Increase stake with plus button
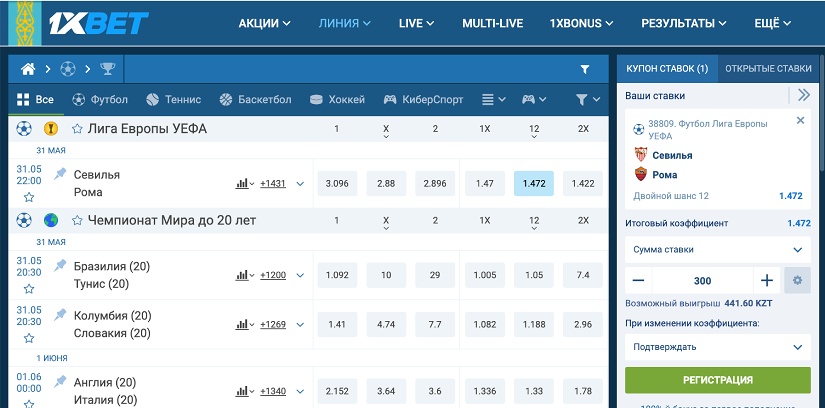Screen dimensions: 825x408 (x=767, y=281)
